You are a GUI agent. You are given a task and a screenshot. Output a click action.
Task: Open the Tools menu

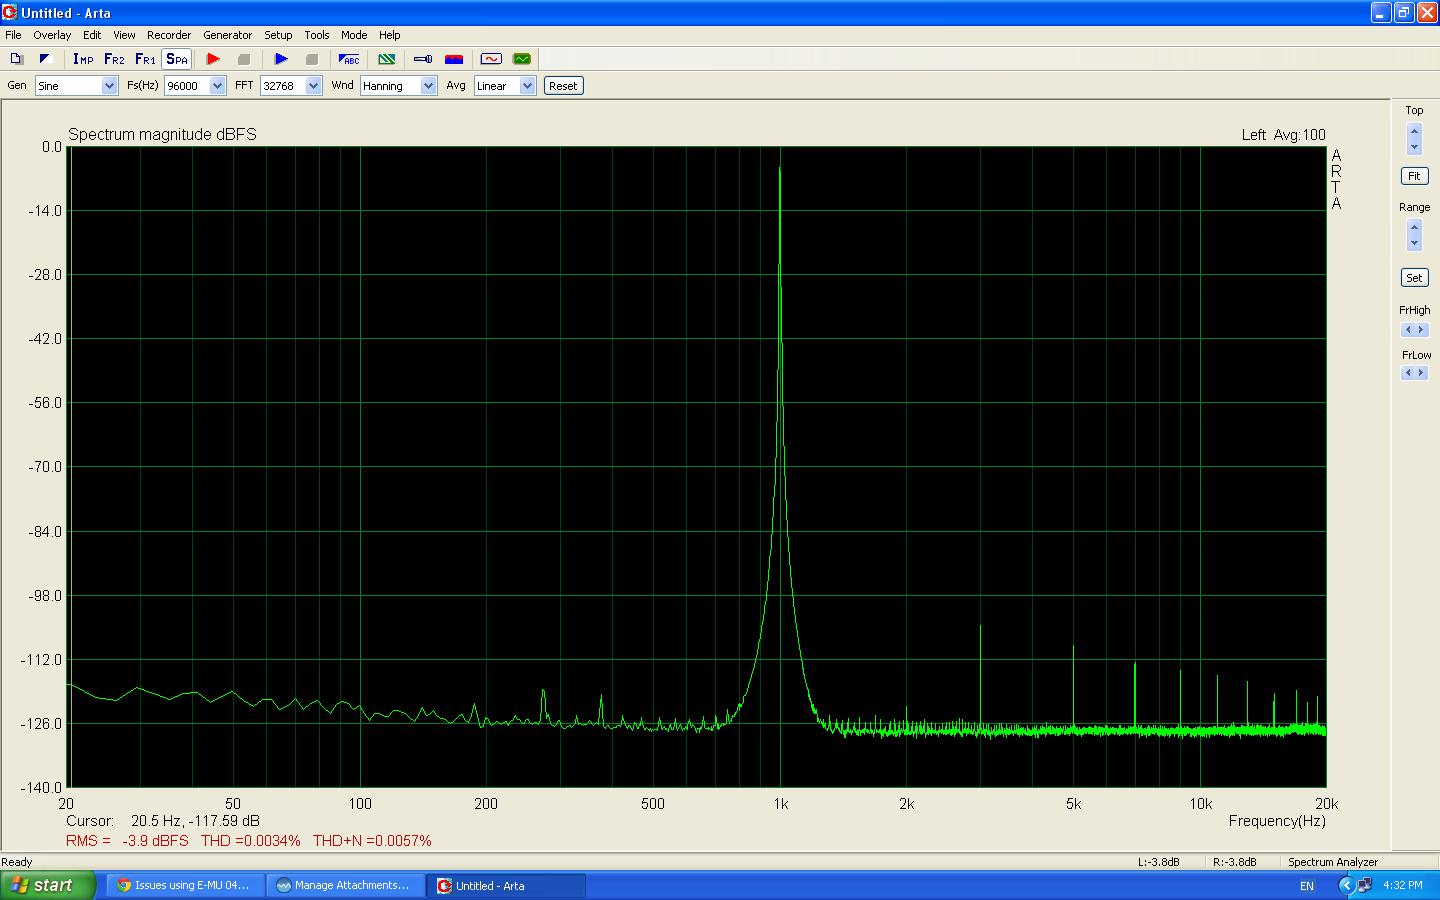(317, 35)
